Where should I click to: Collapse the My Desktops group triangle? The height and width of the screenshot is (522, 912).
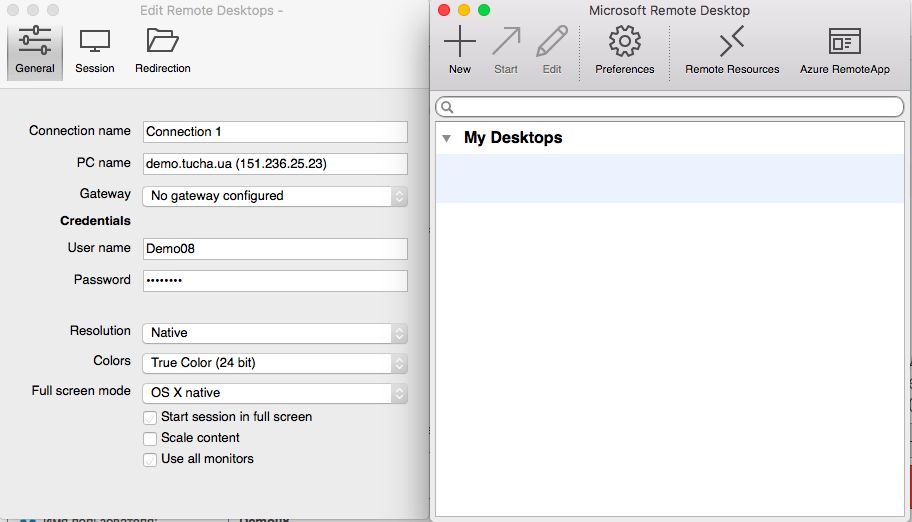[446, 138]
